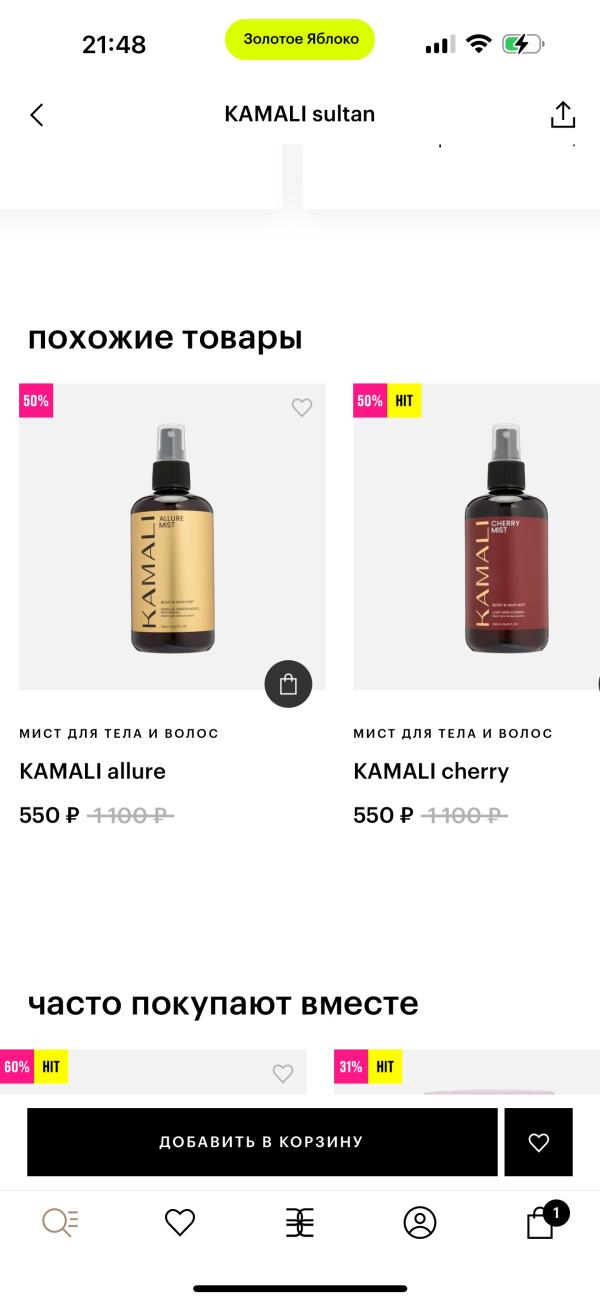Tap the HIT badge on the KAMALI cherry card
The width and height of the screenshot is (600, 1303).
click(404, 401)
